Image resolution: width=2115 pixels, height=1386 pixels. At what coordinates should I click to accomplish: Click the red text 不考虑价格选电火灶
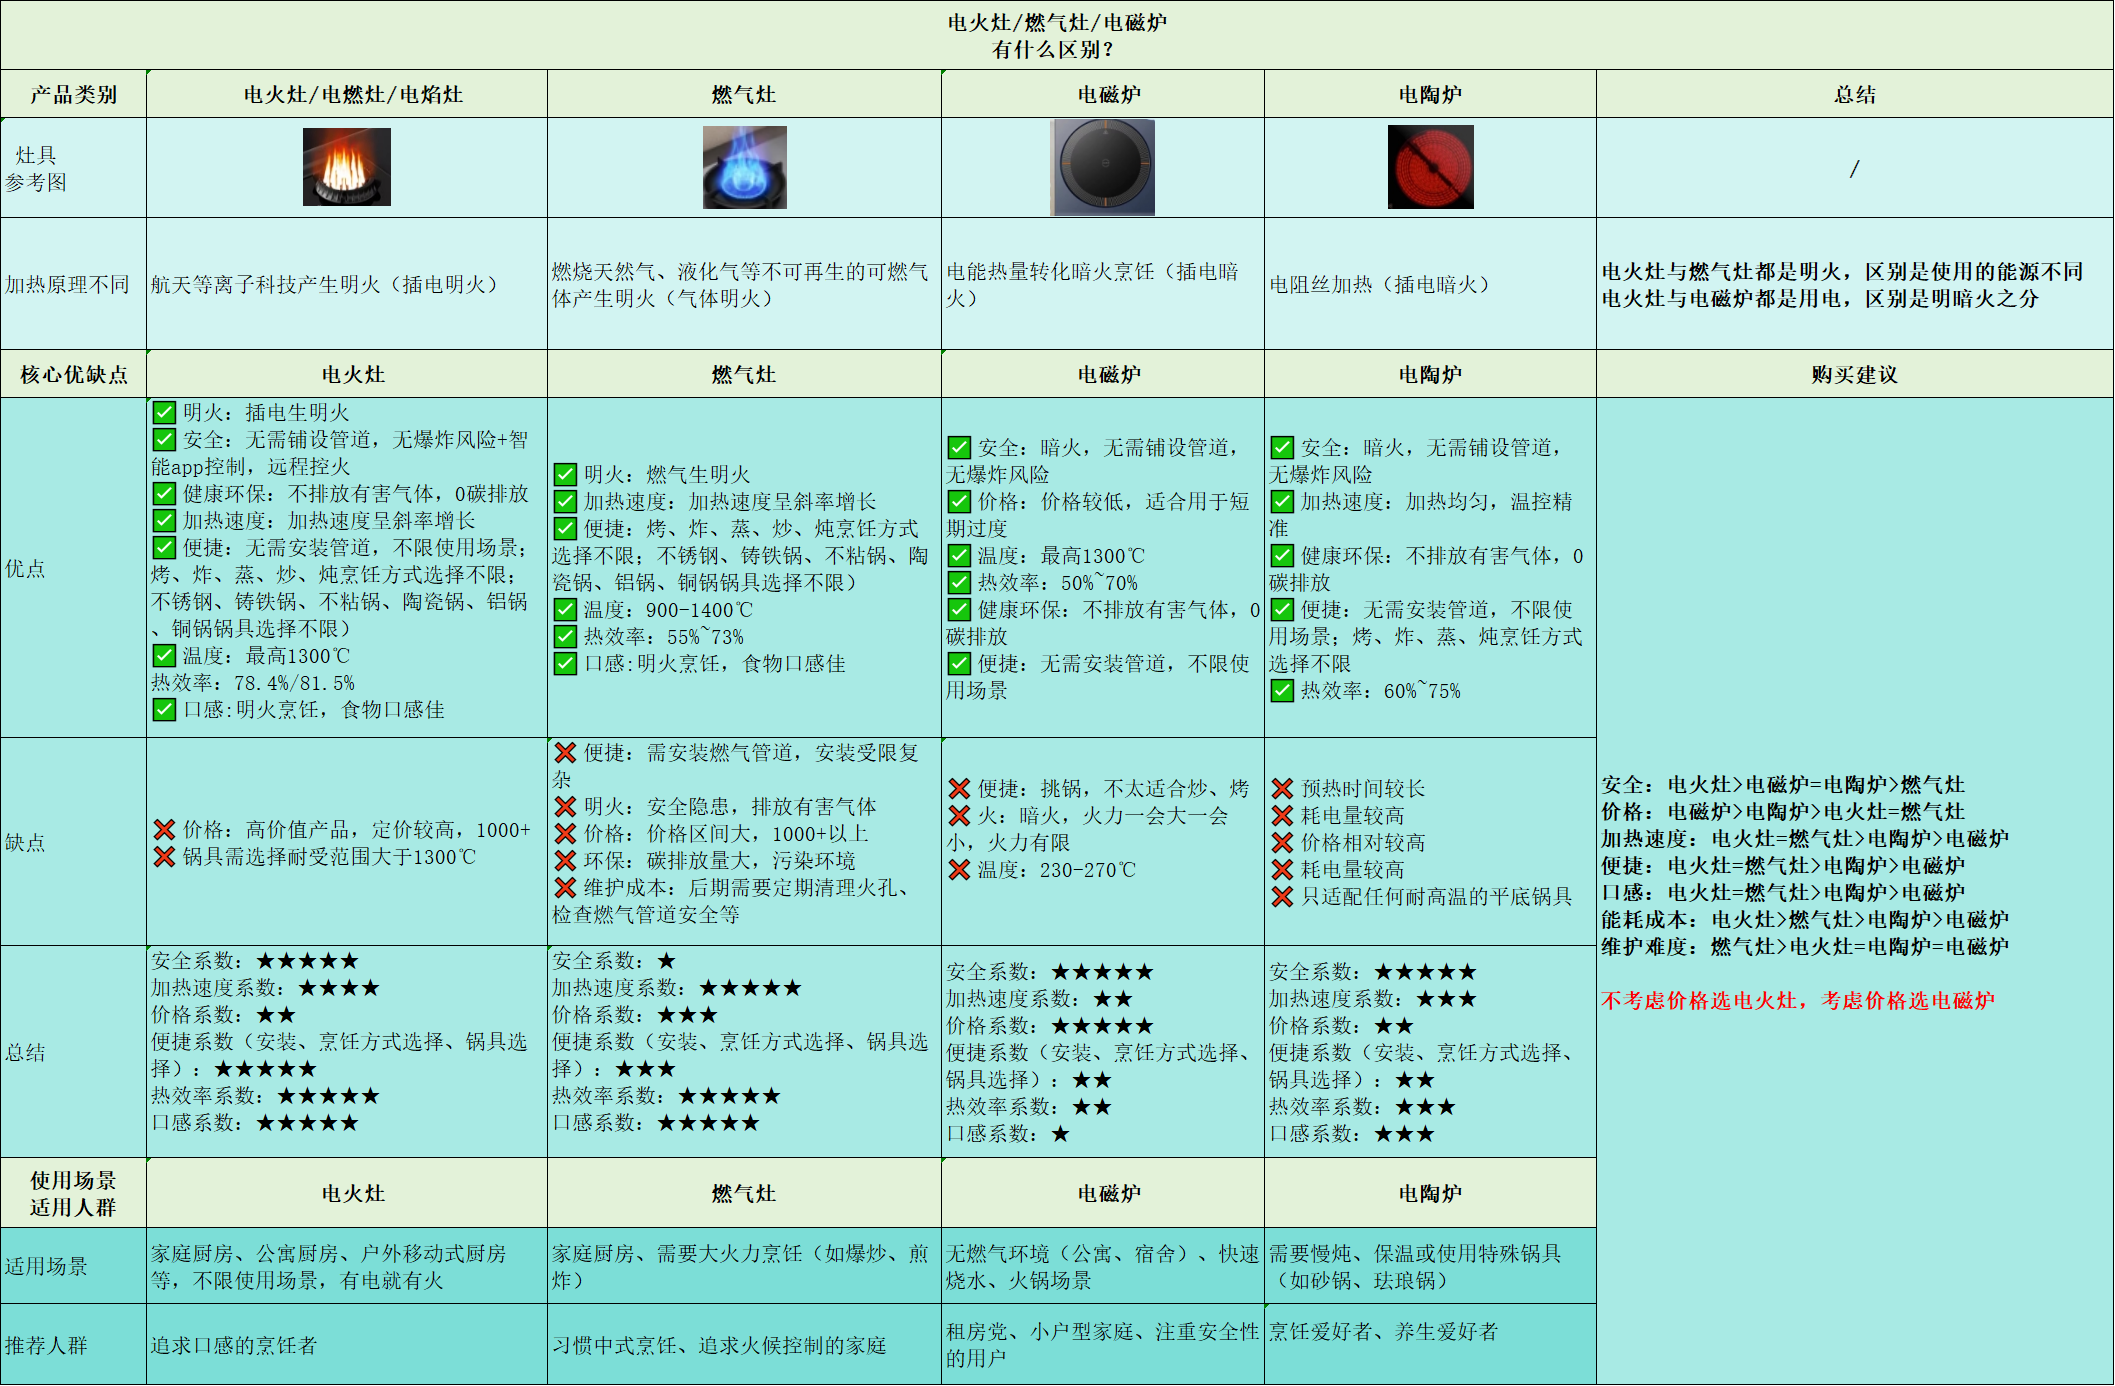click(1700, 1000)
